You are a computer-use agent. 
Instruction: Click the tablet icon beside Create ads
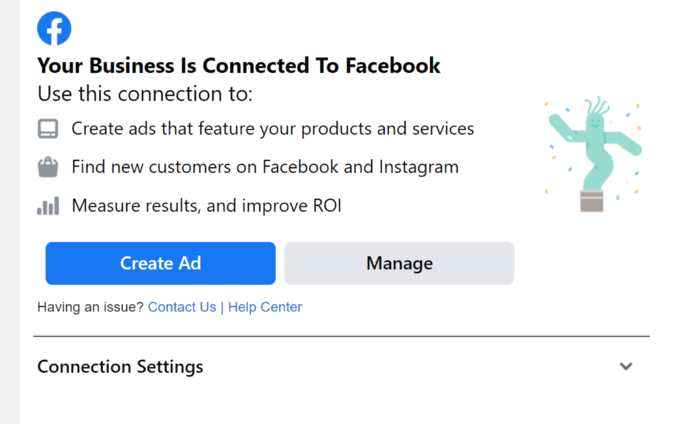(48, 129)
